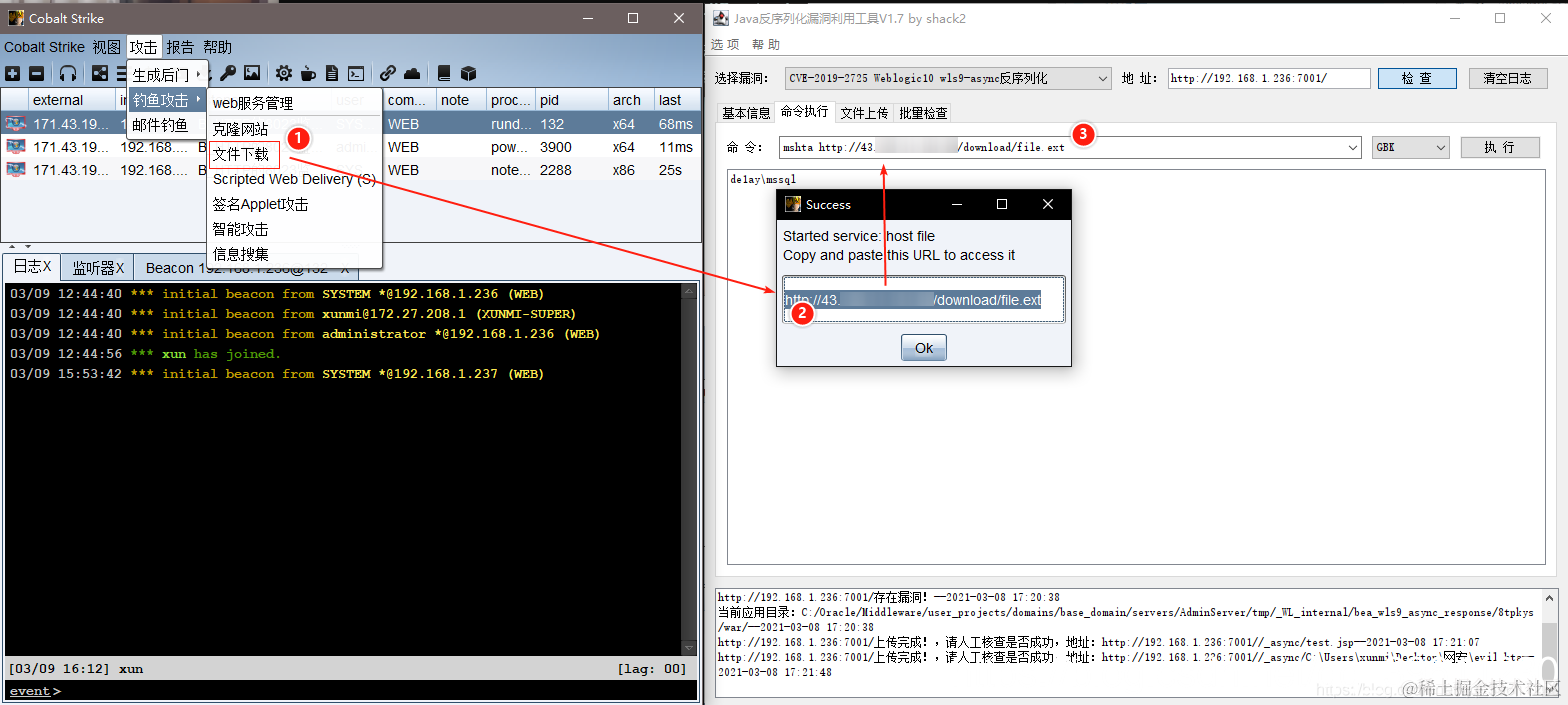The image size is (1568, 705).
Task: Click beacon icon of the pid 132 row
Action: (x=15, y=124)
